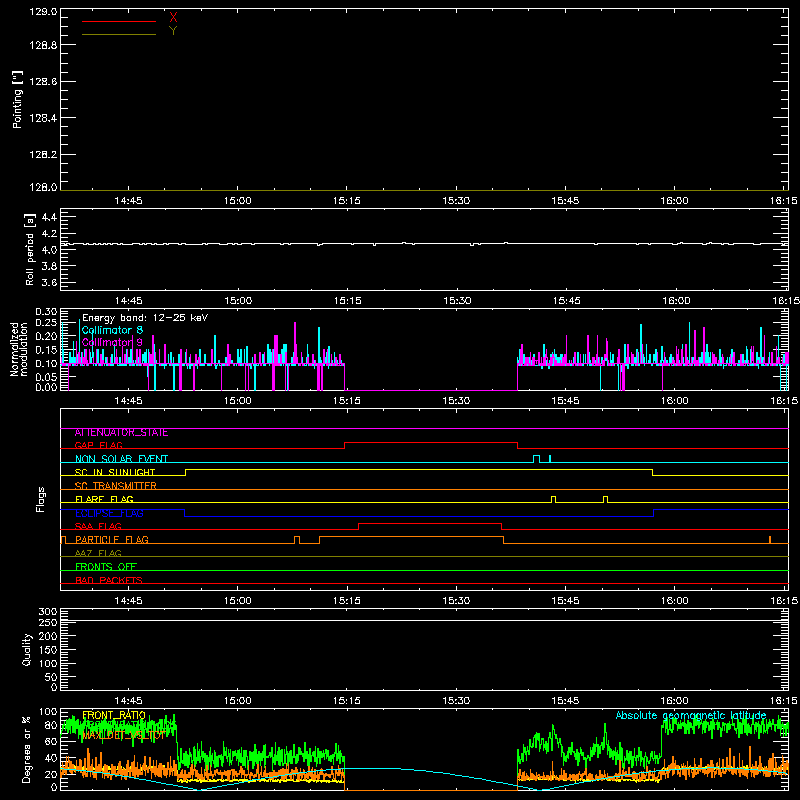
Task: Click the Normalized modulation axis title
Action: pos(19,349)
